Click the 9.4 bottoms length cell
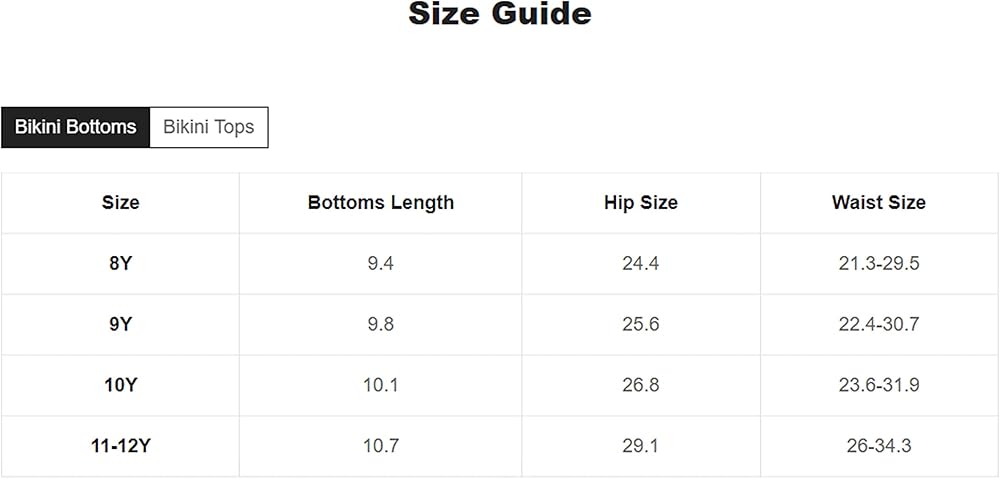Screen dimensions: 1000x479 coord(380,264)
